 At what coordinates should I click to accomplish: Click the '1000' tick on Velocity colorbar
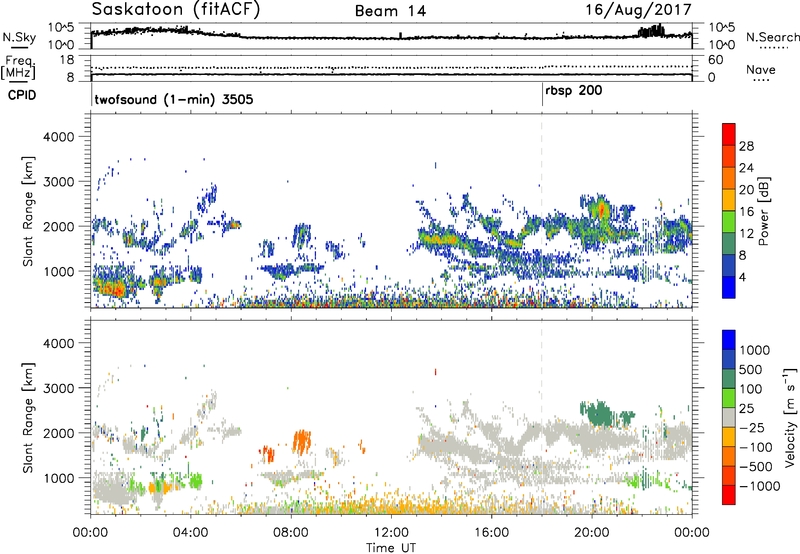pyautogui.click(x=755, y=350)
